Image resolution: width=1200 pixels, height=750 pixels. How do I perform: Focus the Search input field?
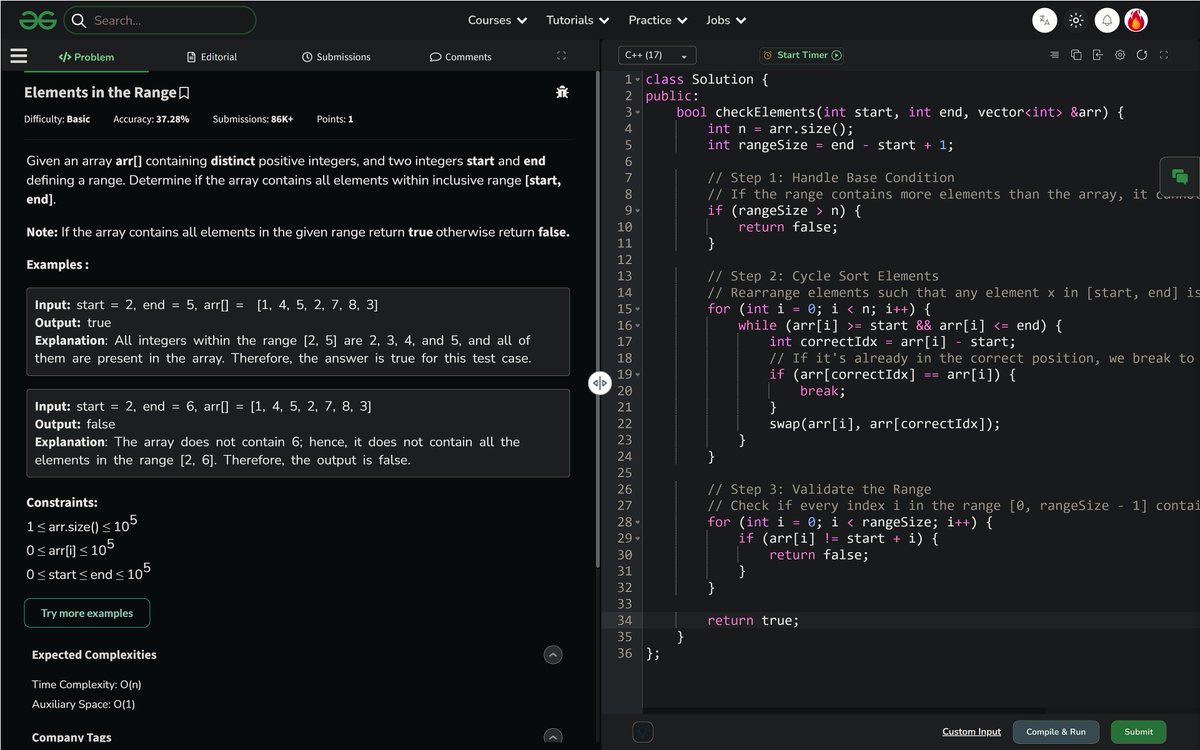[160, 20]
